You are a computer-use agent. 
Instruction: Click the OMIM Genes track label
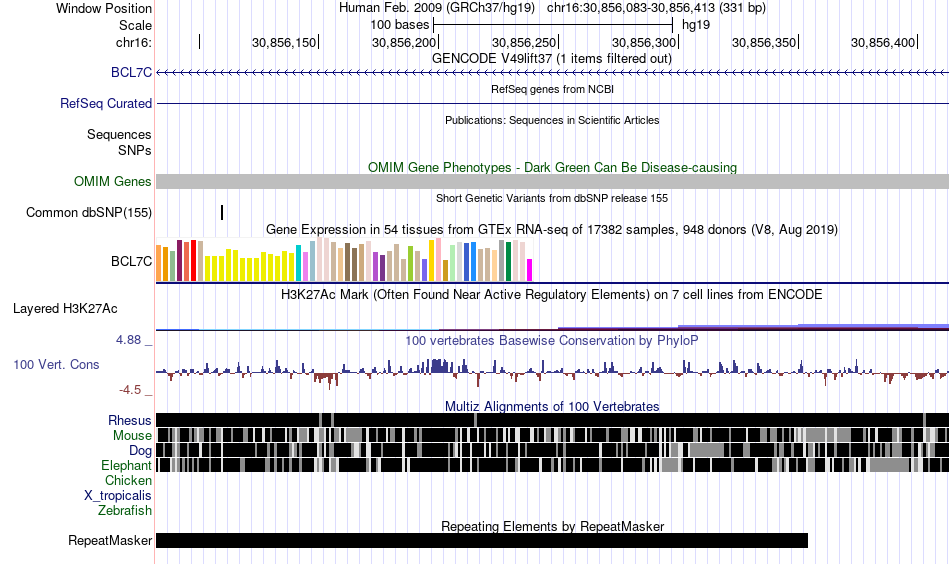coord(113,182)
